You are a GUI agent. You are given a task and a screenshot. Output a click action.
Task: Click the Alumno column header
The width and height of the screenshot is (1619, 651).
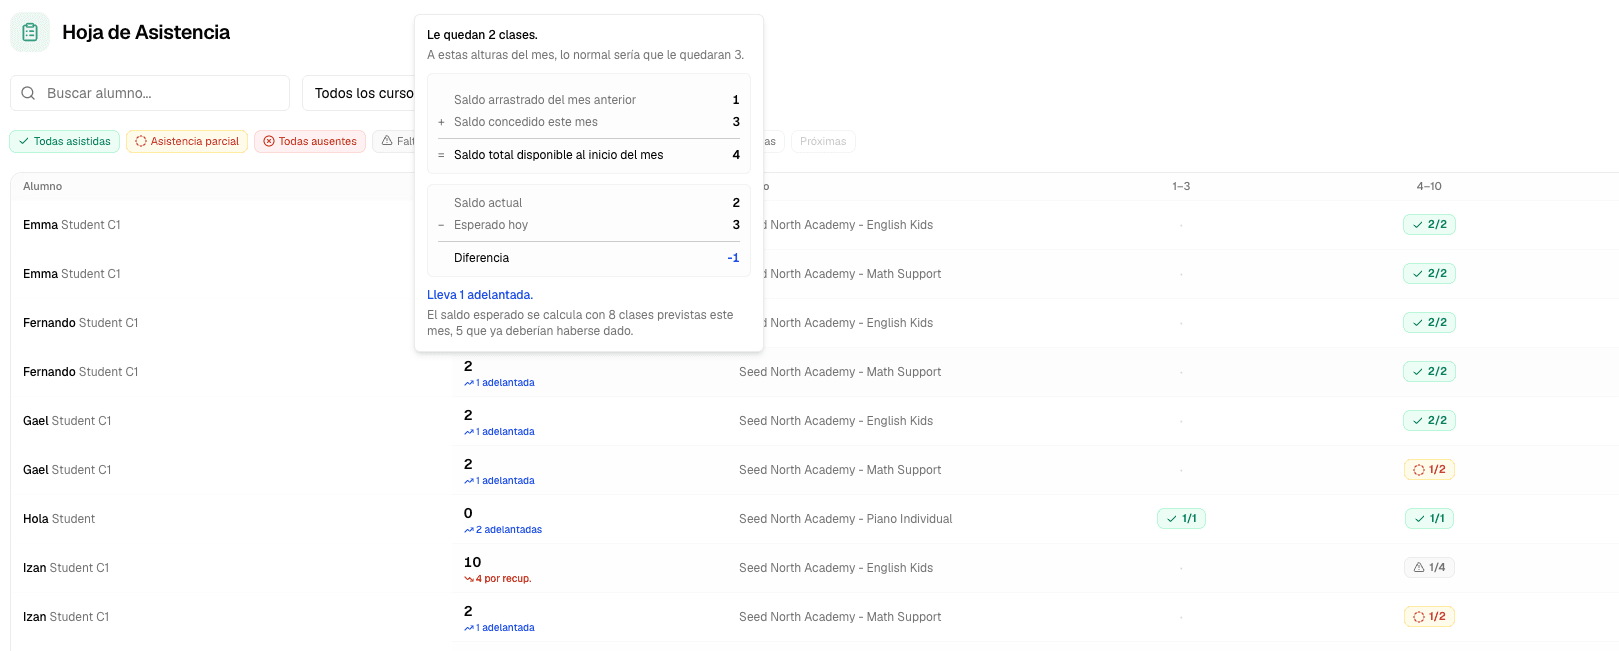43,186
